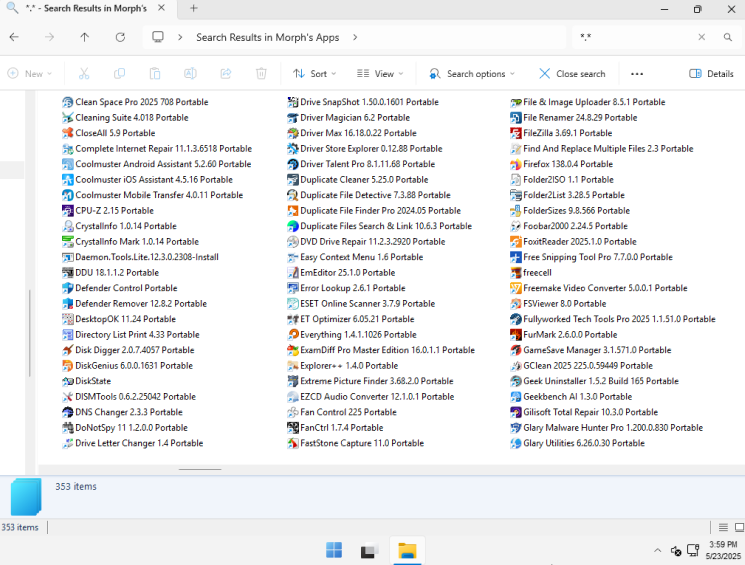745x565 pixels.
Task: Select Fan Control 225 Portable
Action: tap(342, 412)
